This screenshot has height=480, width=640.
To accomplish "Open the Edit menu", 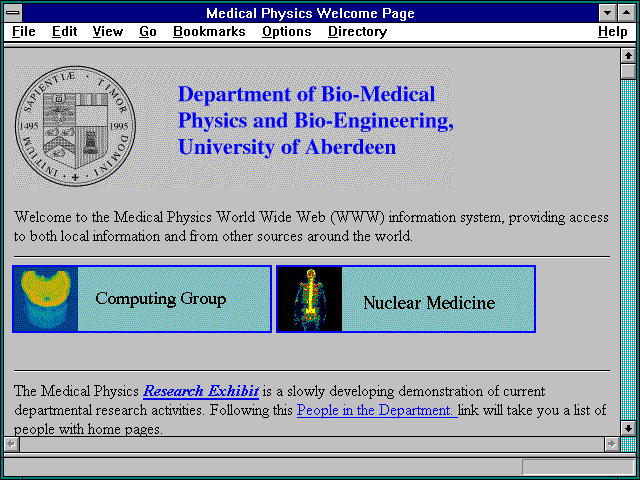I will pyautogui.click(x=64, y=32).
